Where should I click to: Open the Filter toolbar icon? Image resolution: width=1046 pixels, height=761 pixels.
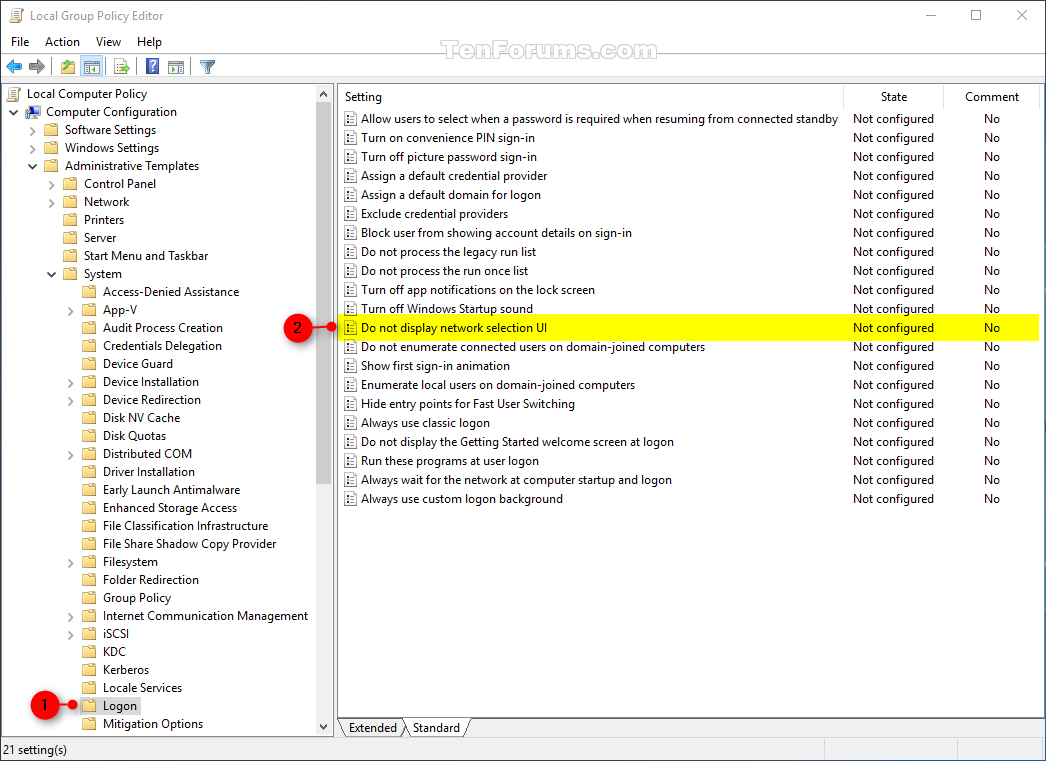(x=207, y=66)
